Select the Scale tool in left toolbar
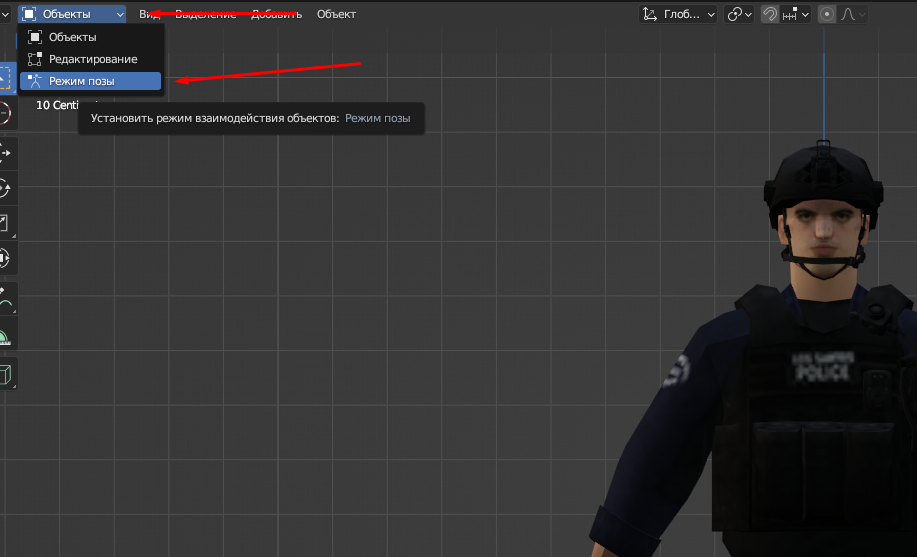Viewport: 917px width, 557px height. click(x=4, y=223)
